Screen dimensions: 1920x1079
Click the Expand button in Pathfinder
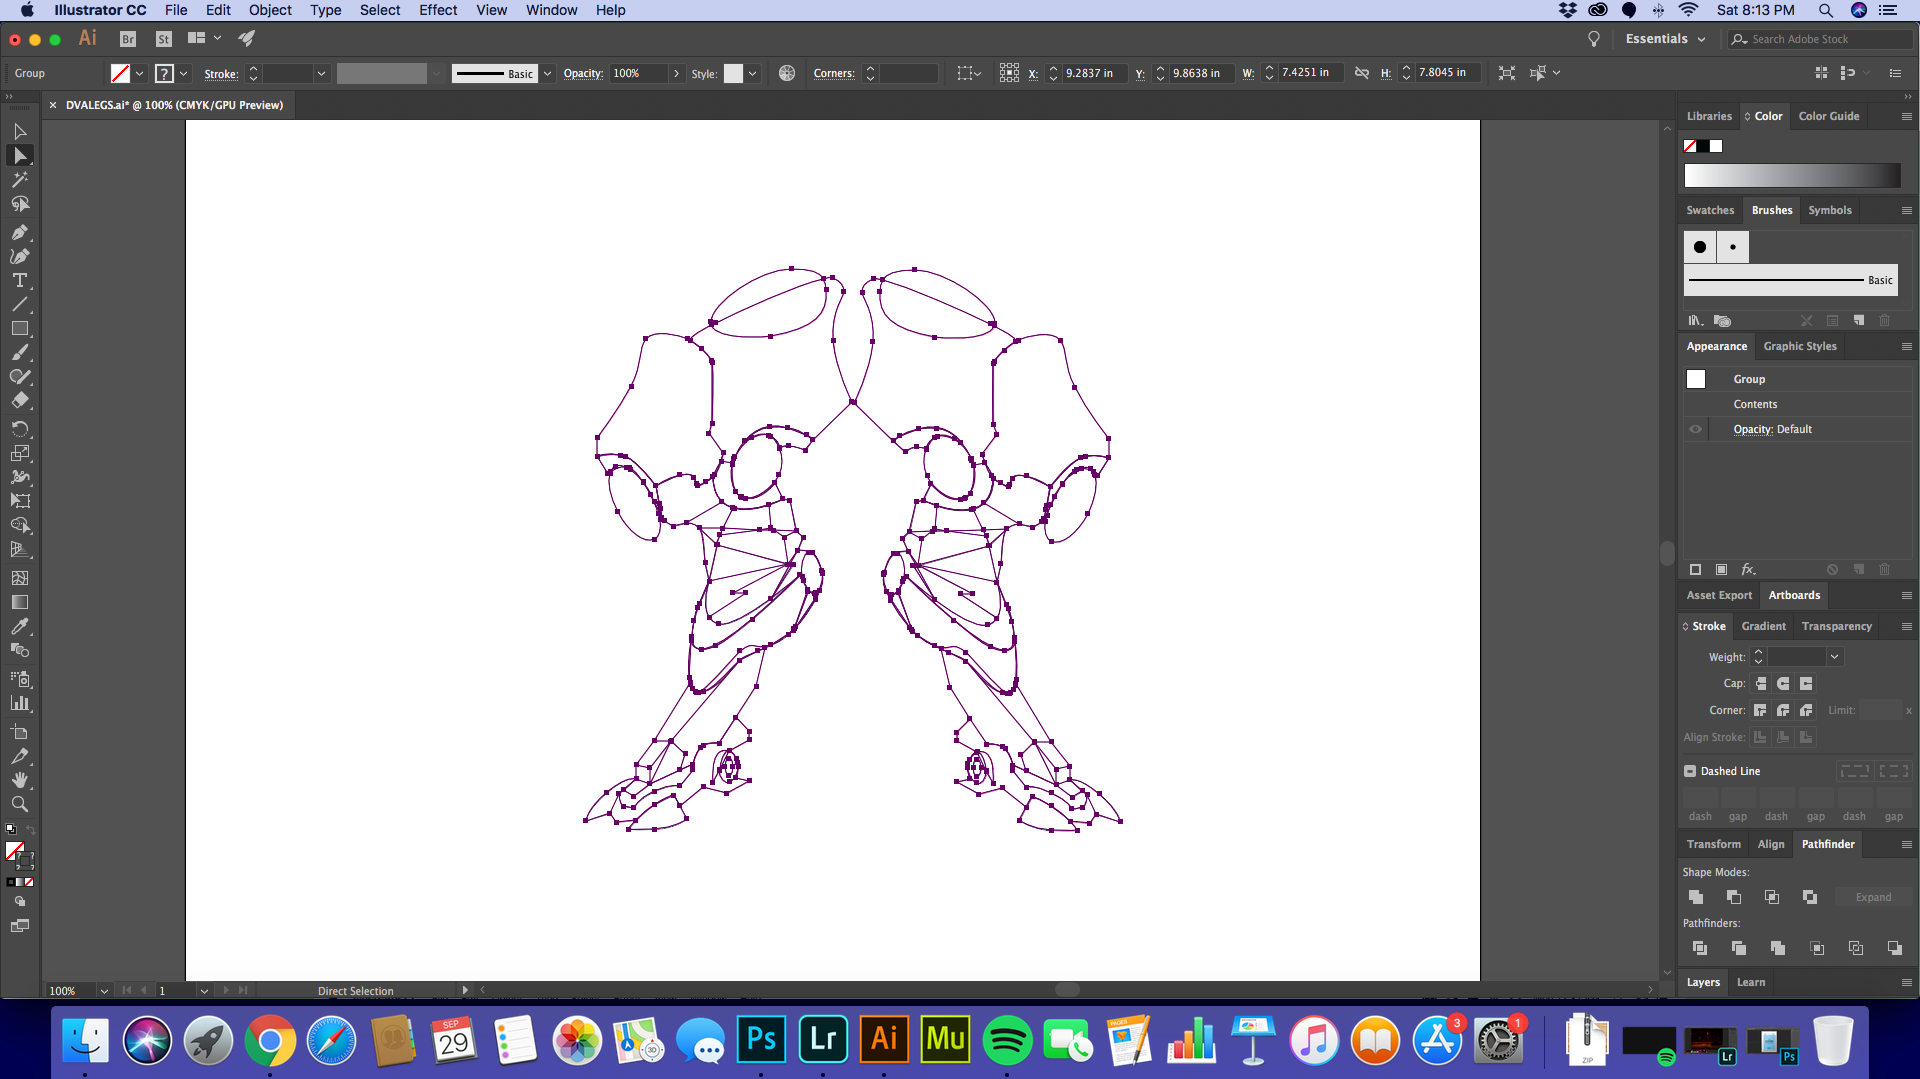(x=1873, y=897)
